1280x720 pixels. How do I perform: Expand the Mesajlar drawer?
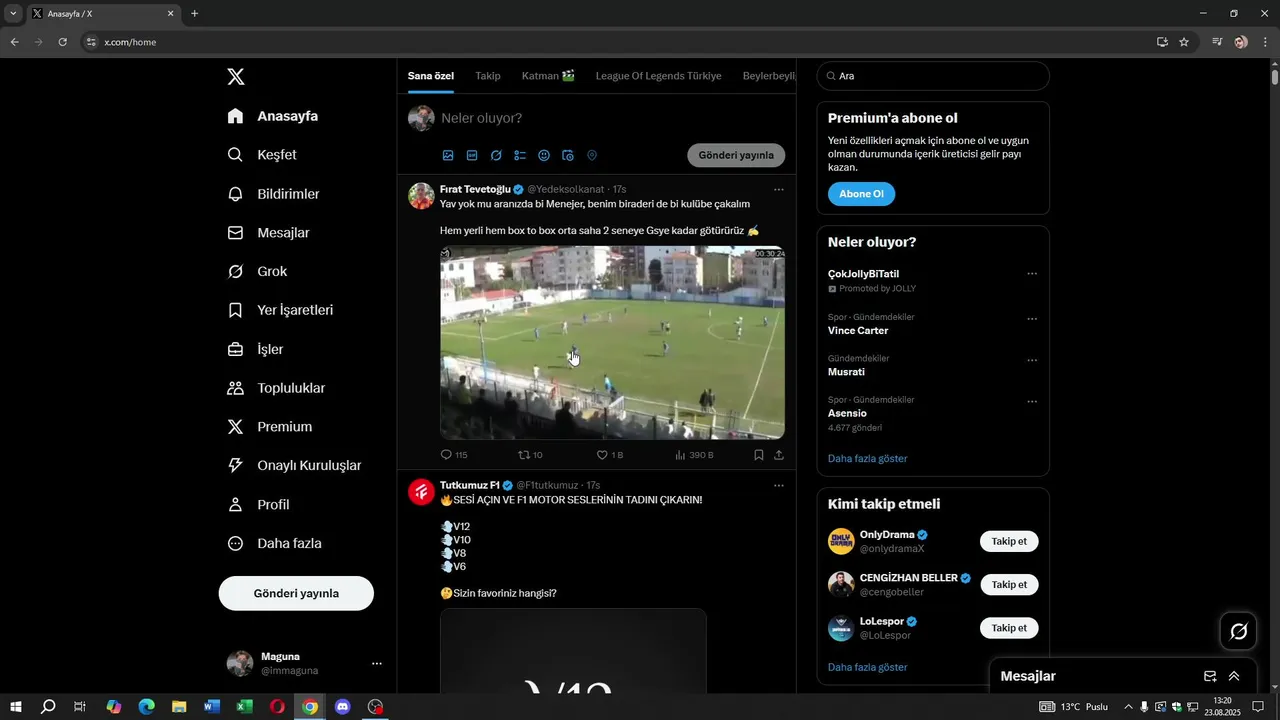[x=1234, y=676]
